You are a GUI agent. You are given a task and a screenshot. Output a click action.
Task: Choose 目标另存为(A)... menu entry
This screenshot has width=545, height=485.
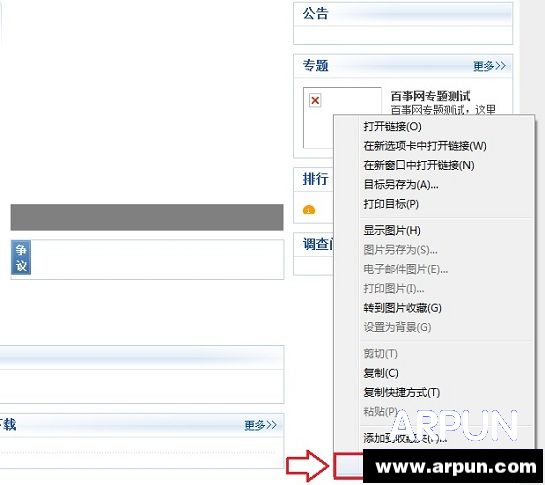[x=401, y=185]
